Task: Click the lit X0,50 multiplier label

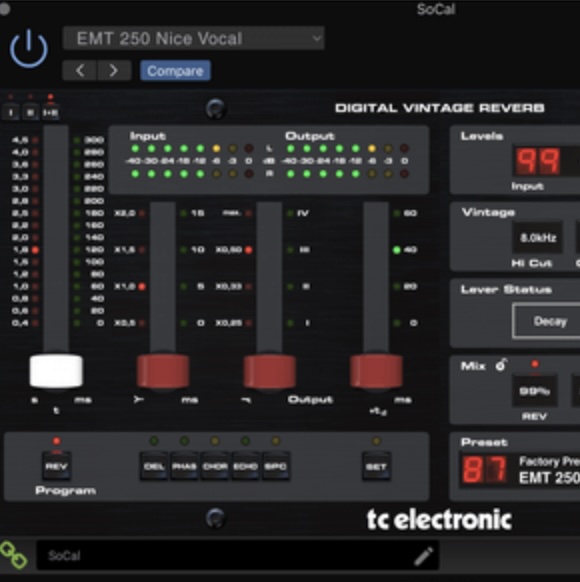Action: (x=229, y=249)
